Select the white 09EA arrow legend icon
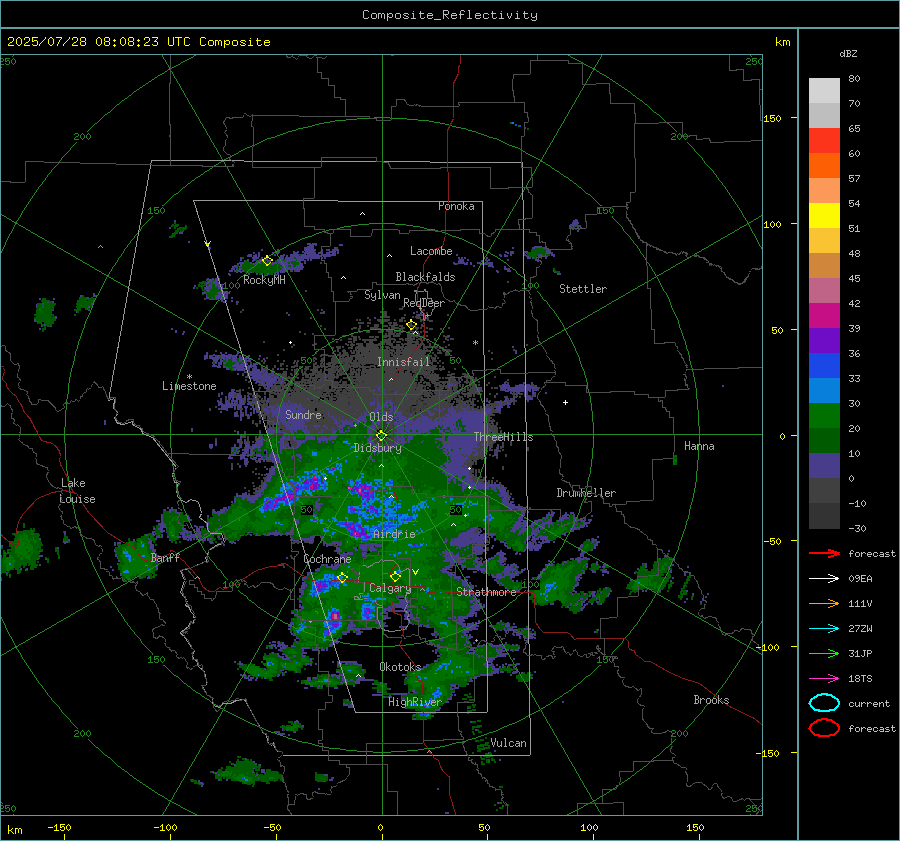This screenshot has height=841, width=900. pos(824,579)
